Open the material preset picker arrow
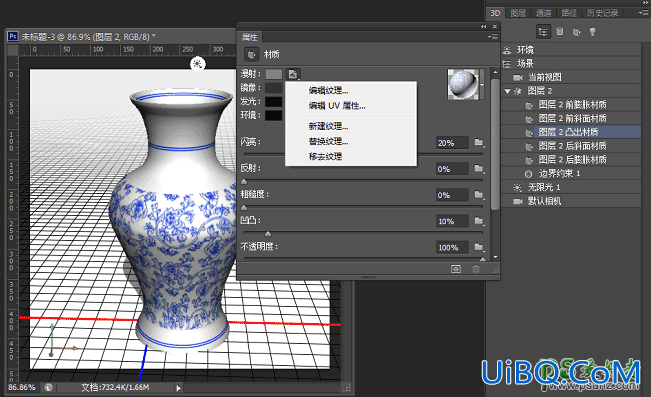The height and width of the screenshot is (397, 651). click(x=482, y=84)
